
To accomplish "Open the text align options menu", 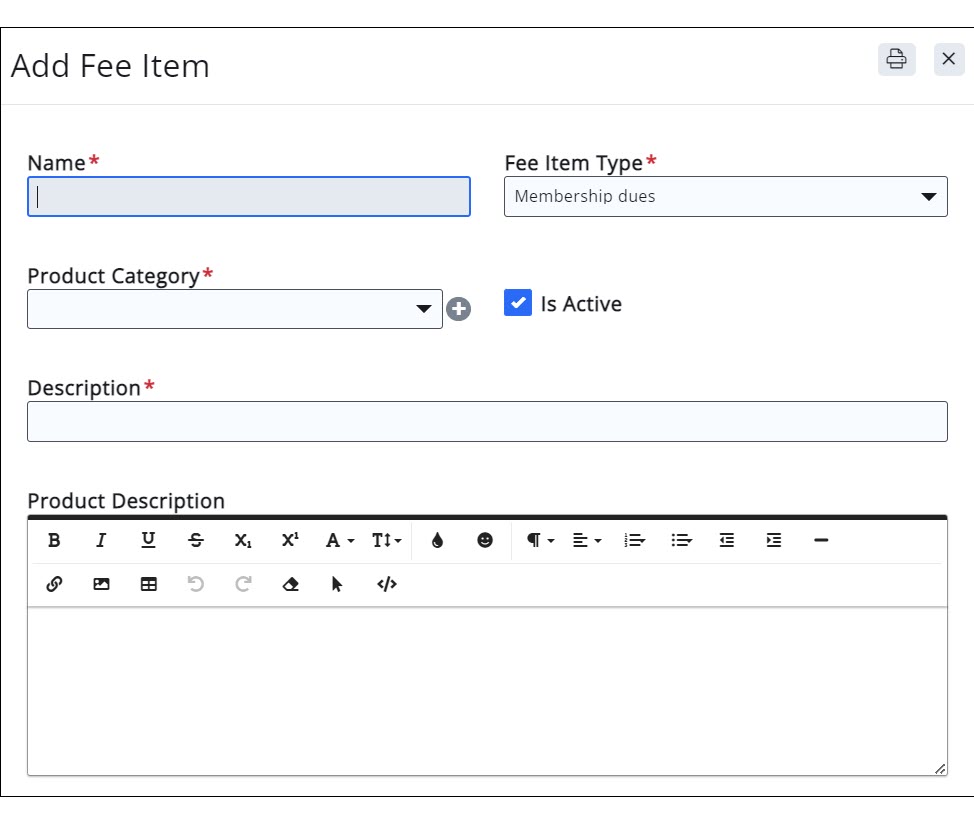I will pos(587,540).
